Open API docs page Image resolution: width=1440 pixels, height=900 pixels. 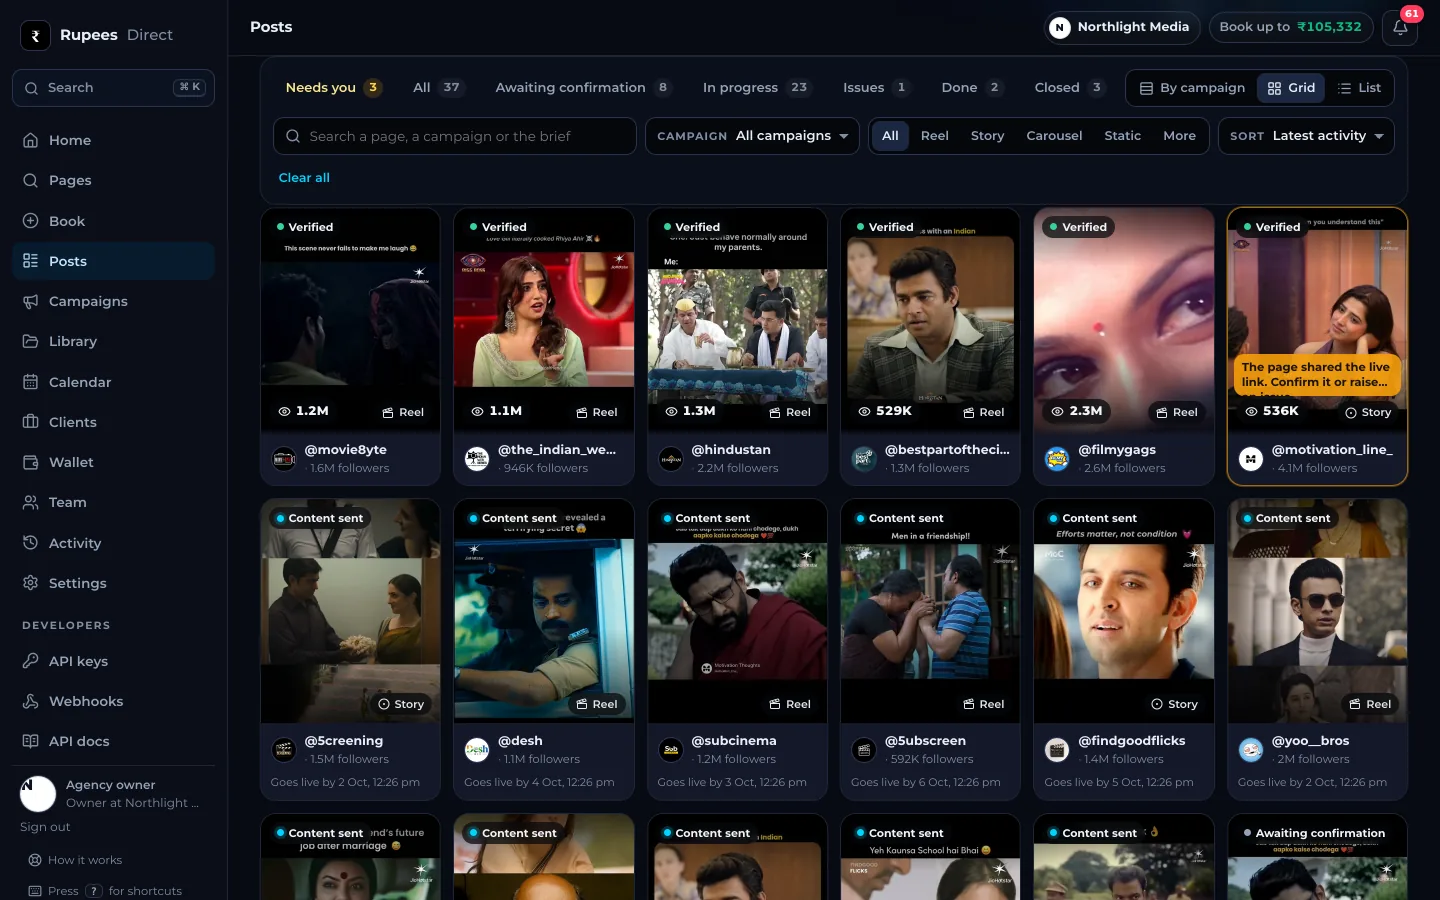click(x=113, y=741)
